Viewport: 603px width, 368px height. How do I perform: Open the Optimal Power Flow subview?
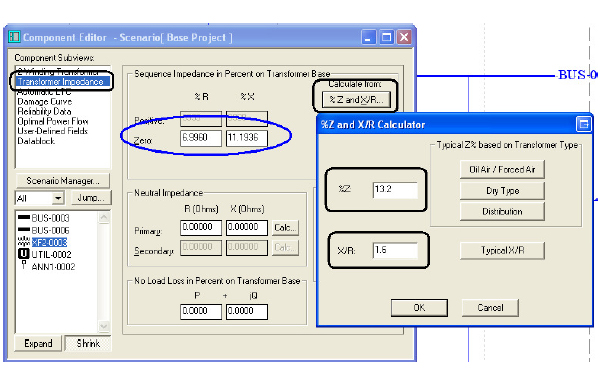[53, 121]
